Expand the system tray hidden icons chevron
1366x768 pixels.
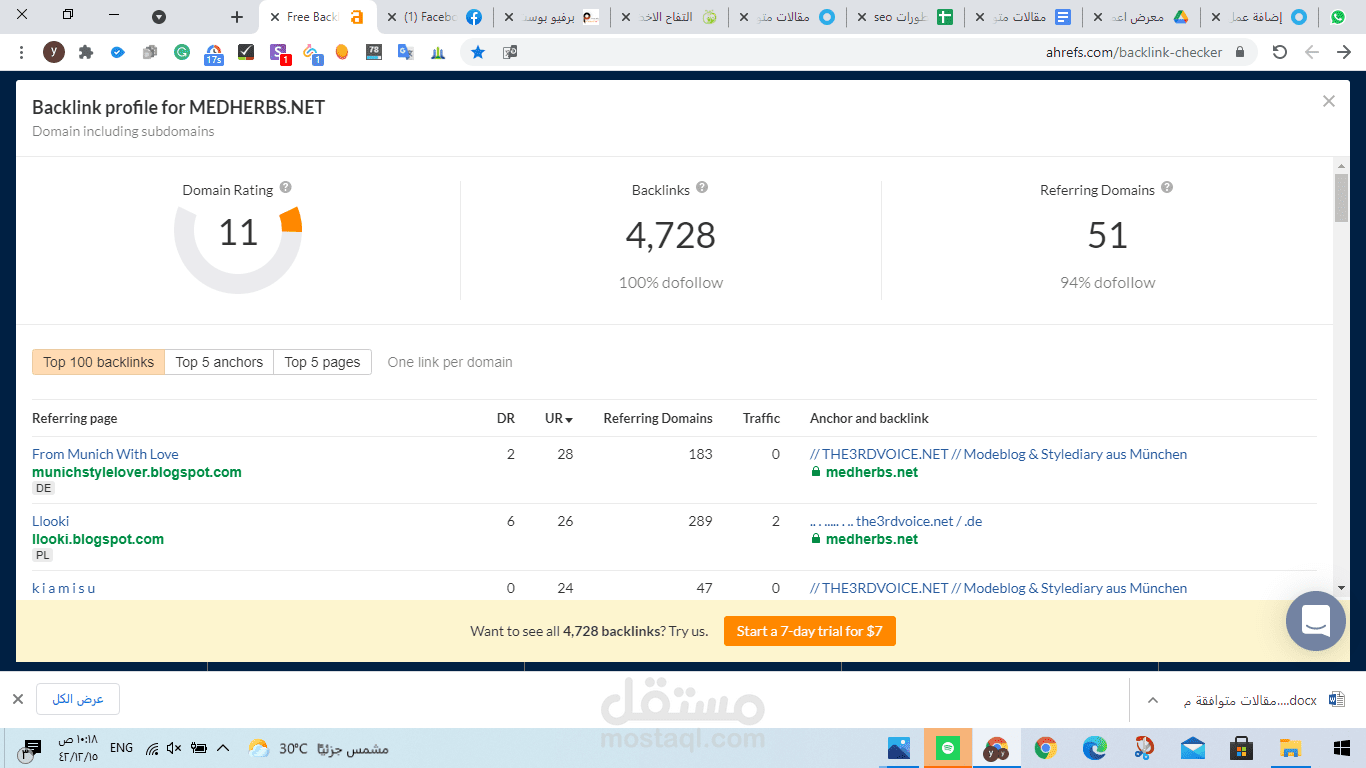[x=223, y=747]
